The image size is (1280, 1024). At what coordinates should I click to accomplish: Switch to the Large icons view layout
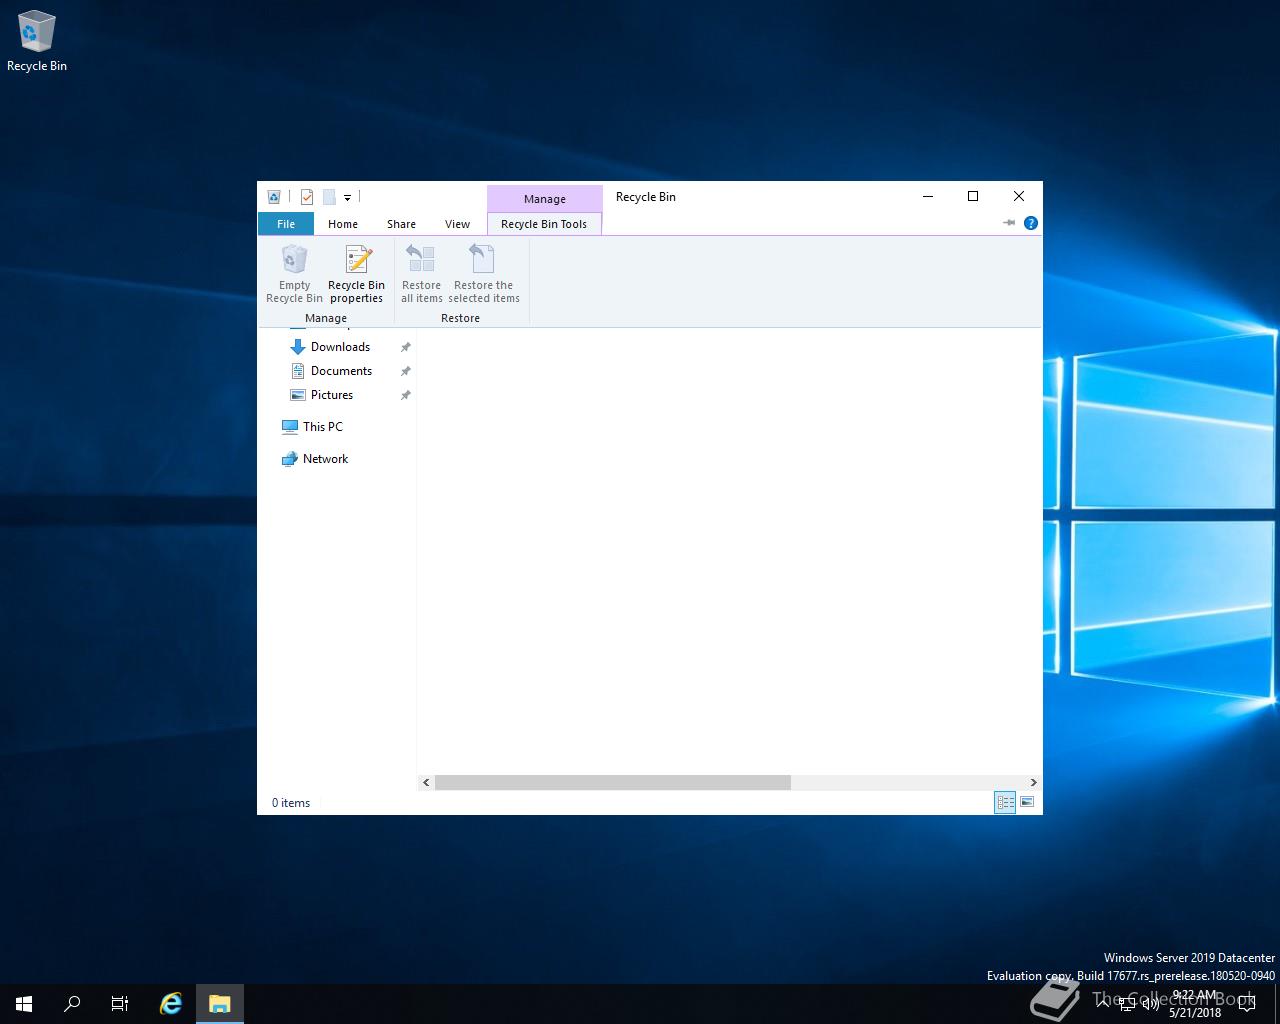pos(1027,802)
